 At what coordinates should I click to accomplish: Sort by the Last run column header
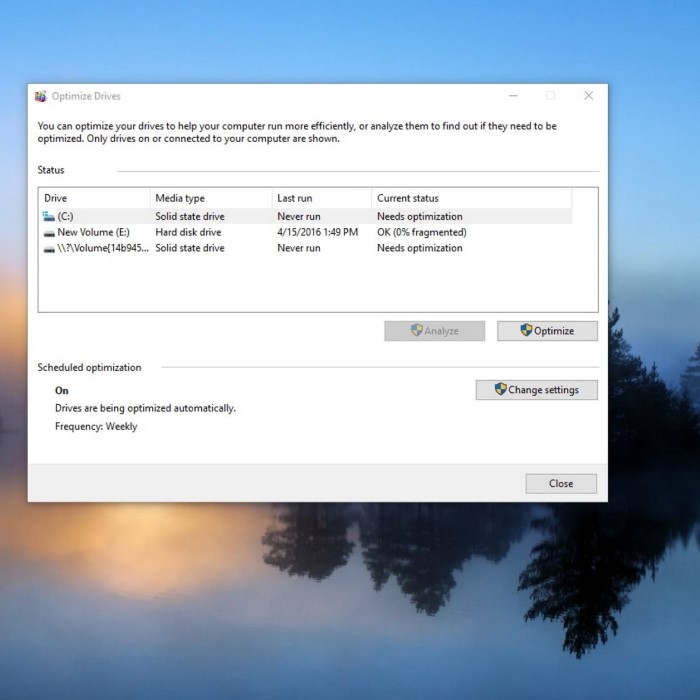[x=322, y=198]
